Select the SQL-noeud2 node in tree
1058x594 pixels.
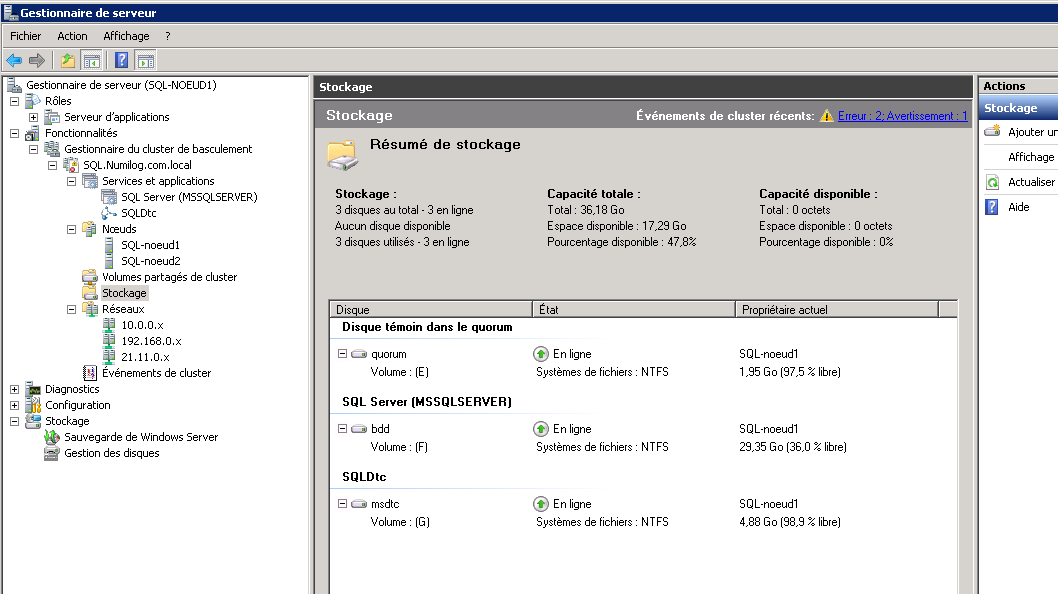click(150, 261)
